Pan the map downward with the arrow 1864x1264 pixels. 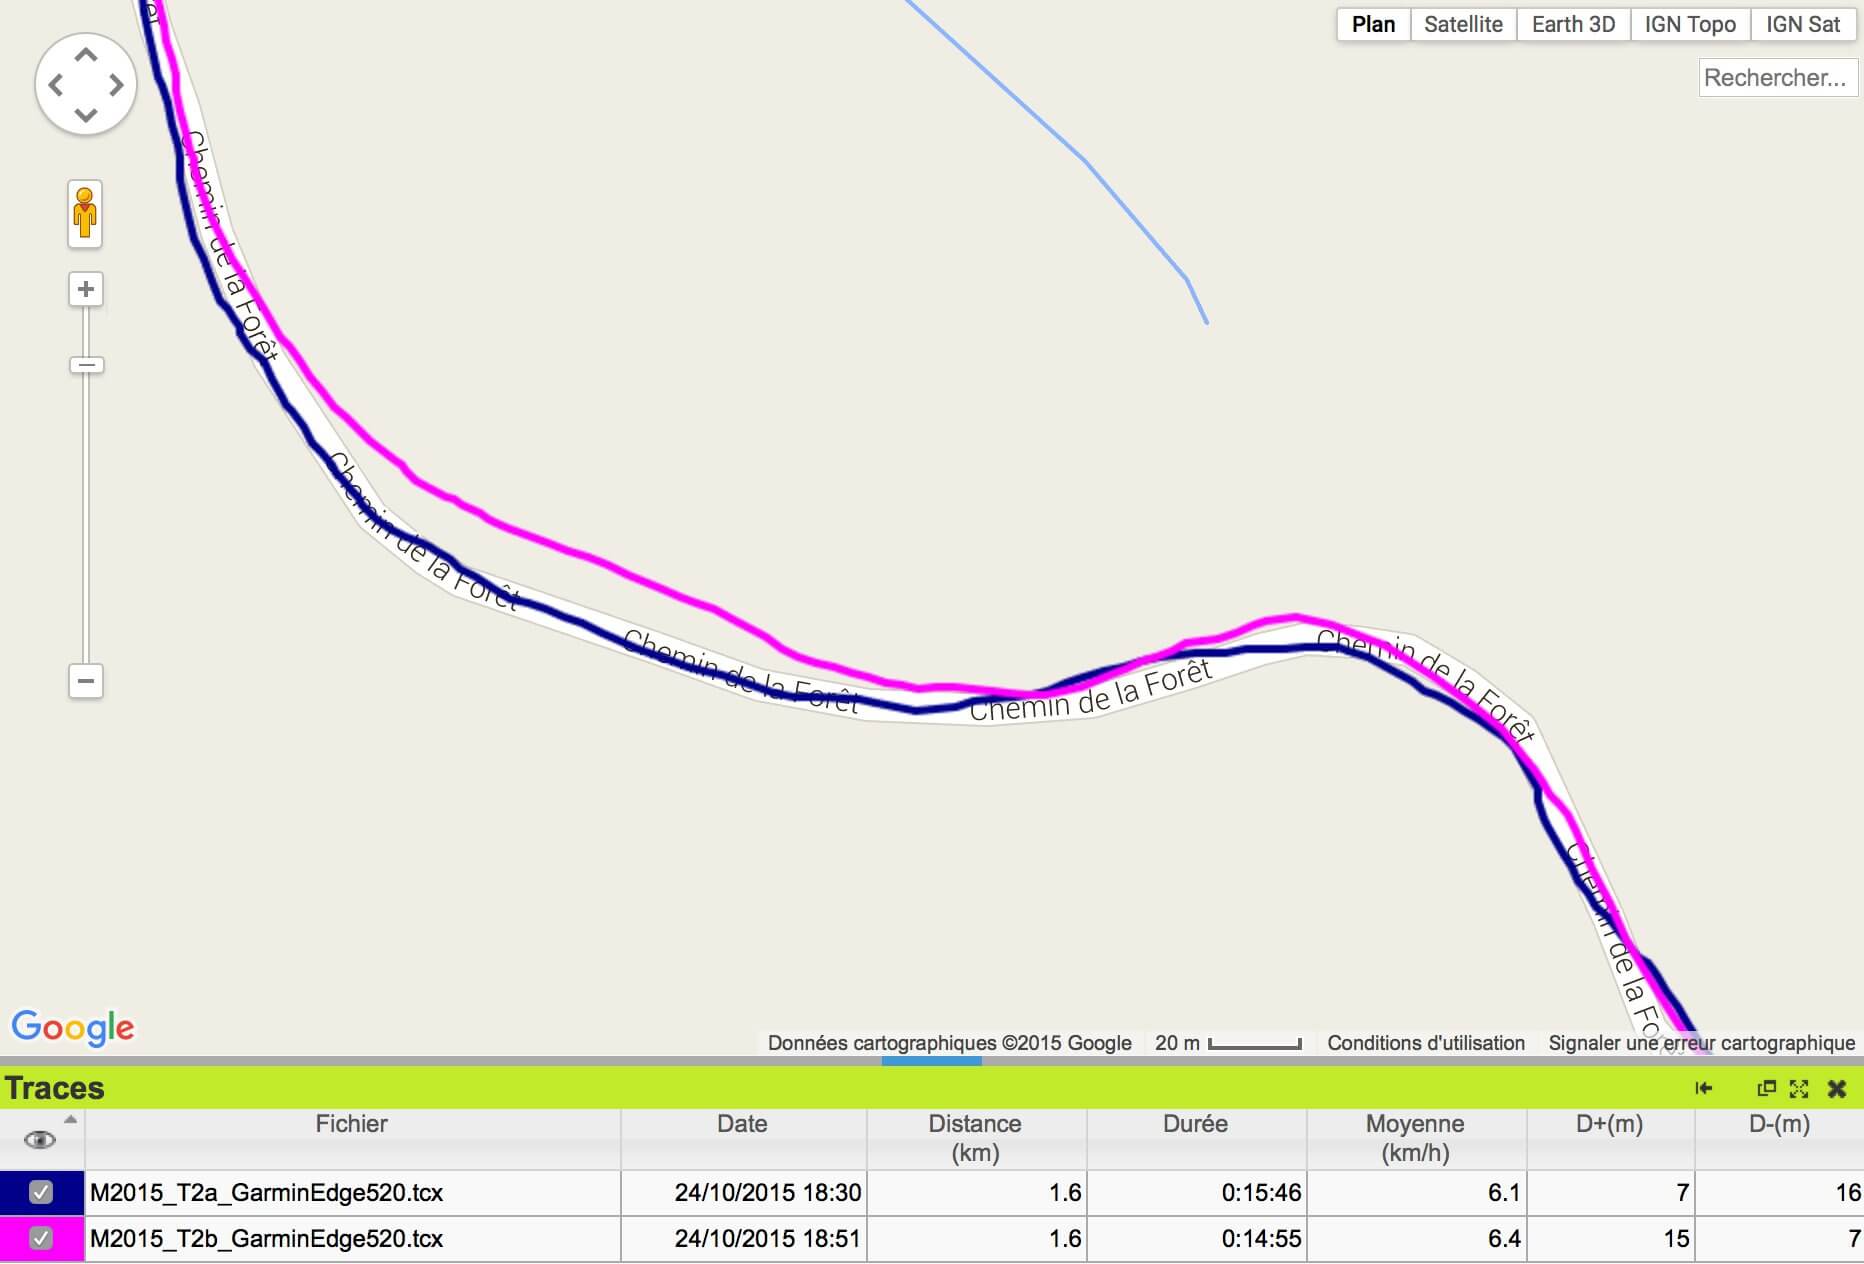tap(86, 115)
